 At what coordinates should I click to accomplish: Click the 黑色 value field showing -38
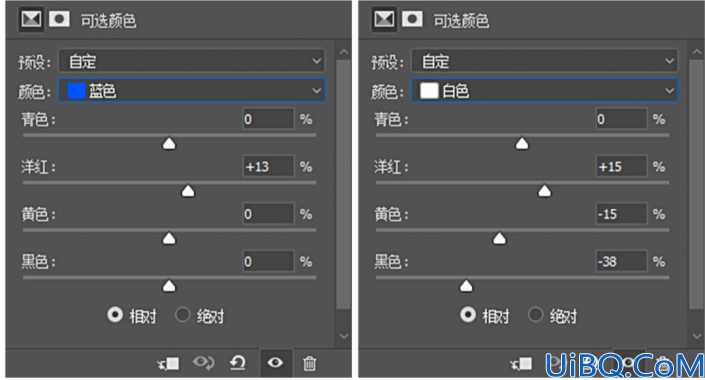621,261
